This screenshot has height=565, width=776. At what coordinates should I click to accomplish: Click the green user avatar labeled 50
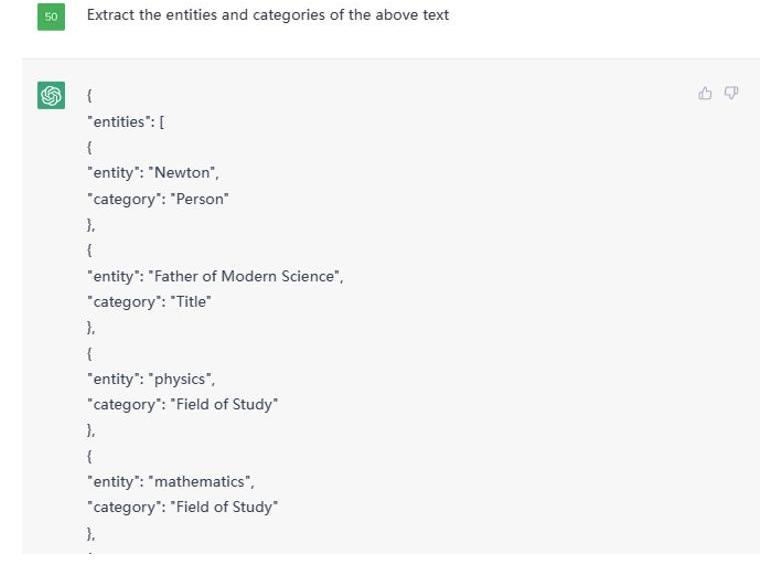[x=51, y=16]
